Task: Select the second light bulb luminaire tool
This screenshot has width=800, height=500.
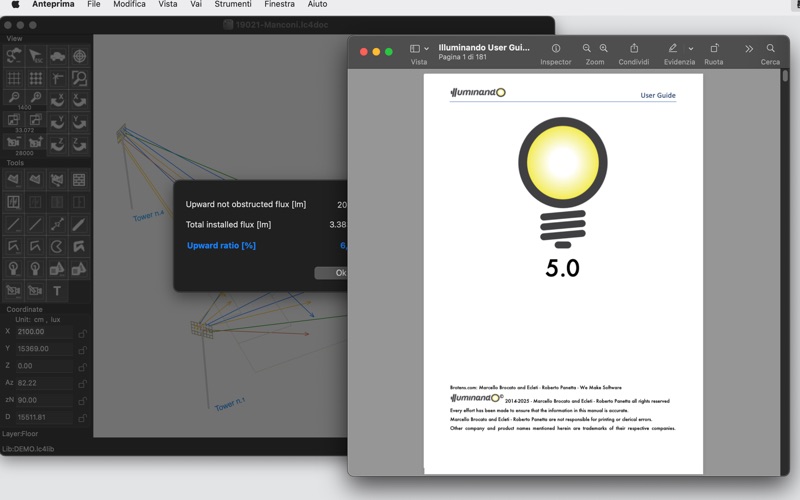Action: coord(35,269)
